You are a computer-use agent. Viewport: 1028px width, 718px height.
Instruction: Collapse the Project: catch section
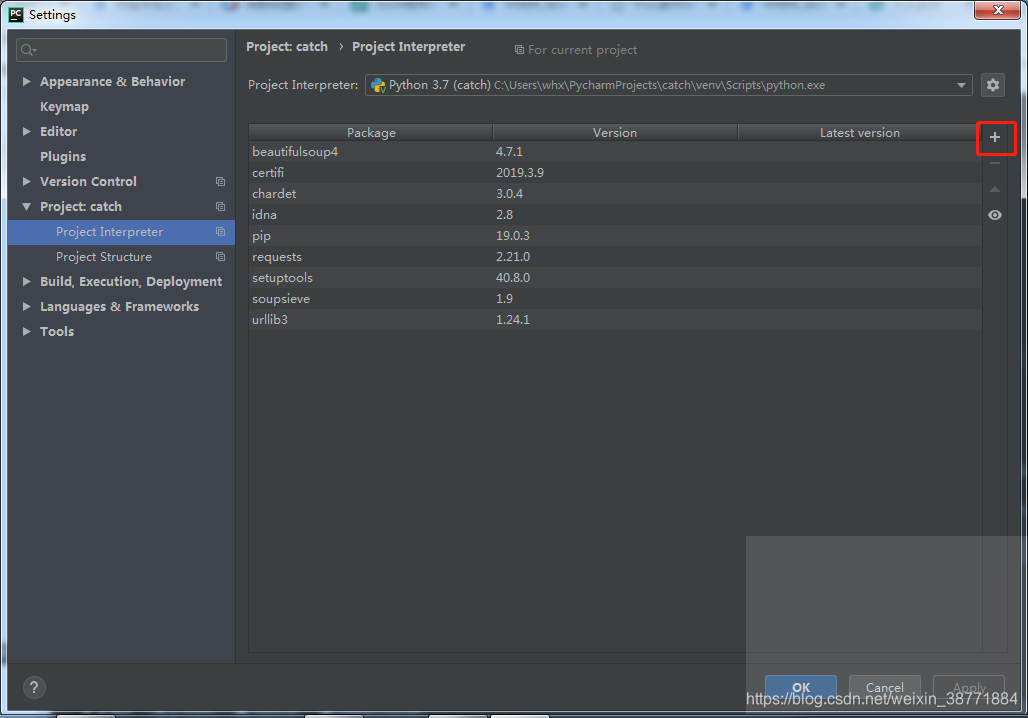[x=27, y=207]
